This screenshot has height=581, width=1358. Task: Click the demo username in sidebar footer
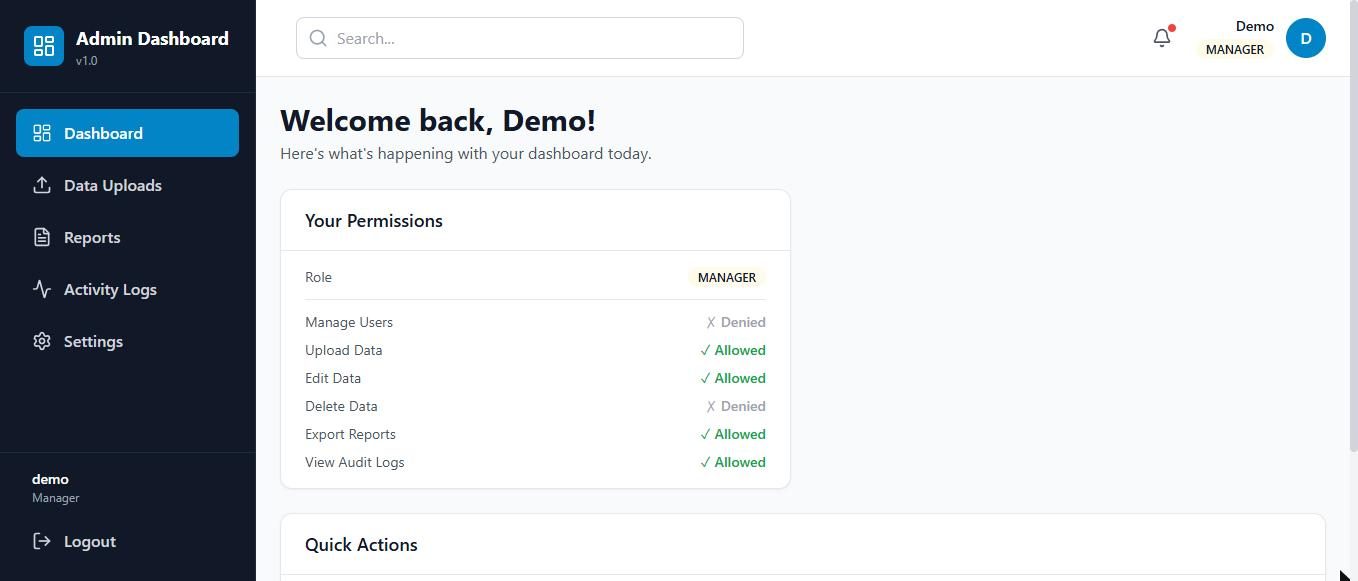pyautogui.click(x=50, y=479)
